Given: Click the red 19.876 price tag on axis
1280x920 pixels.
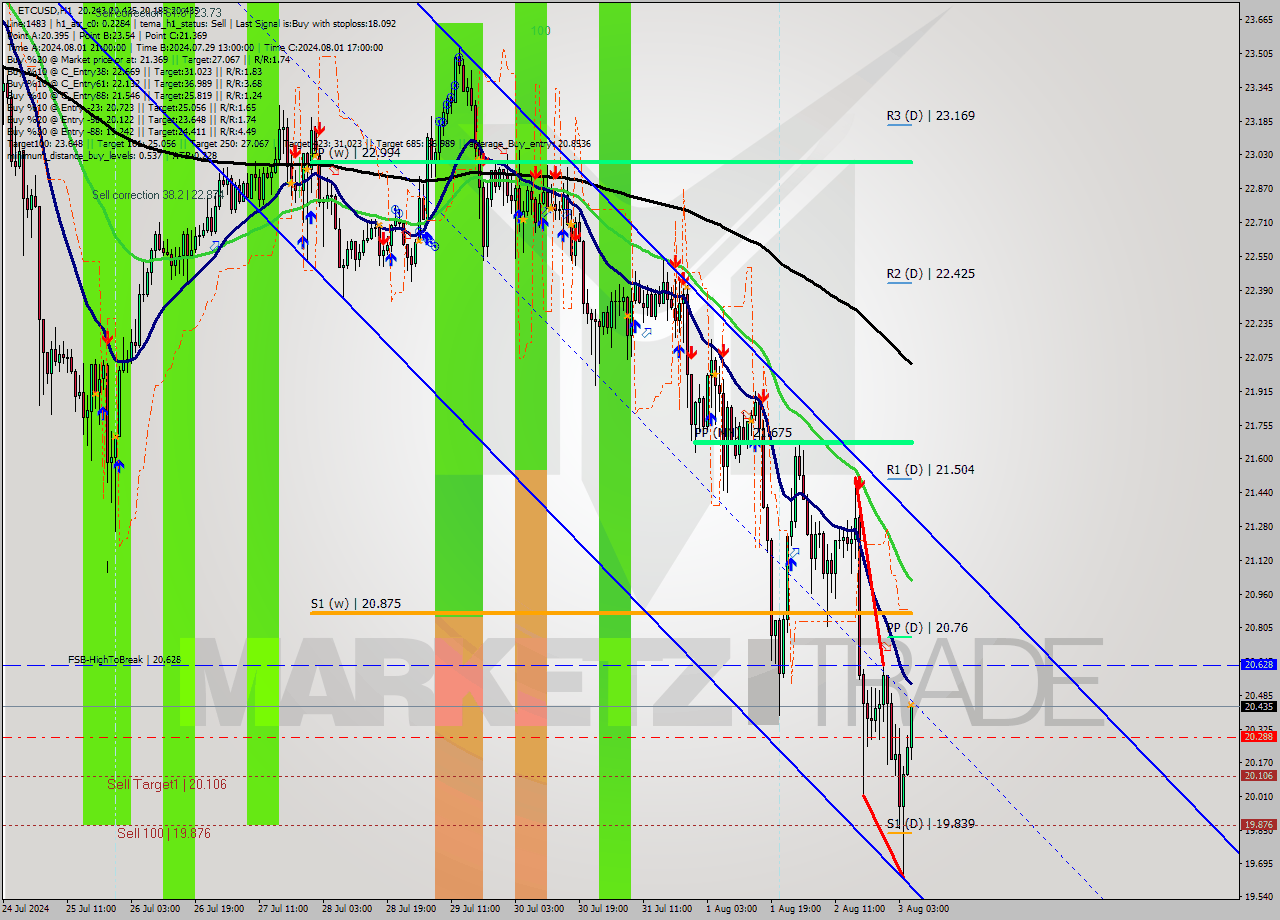Looking at the screenshot, I should (1258, 825).
